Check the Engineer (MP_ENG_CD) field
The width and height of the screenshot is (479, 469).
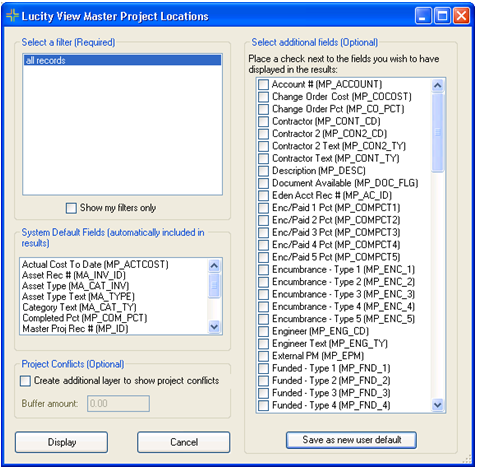click(x=263, y=332)
